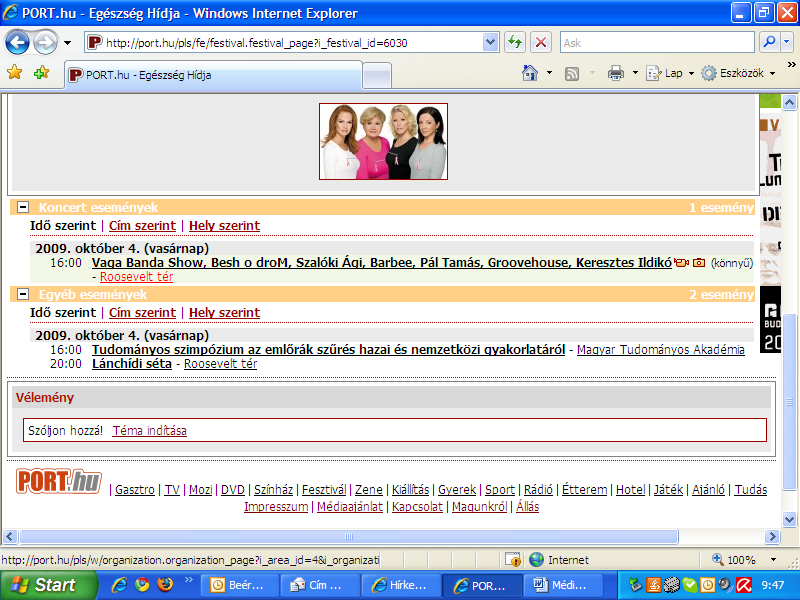Select the PORT.hu - Egészség Hídja tab

[213, 75]
